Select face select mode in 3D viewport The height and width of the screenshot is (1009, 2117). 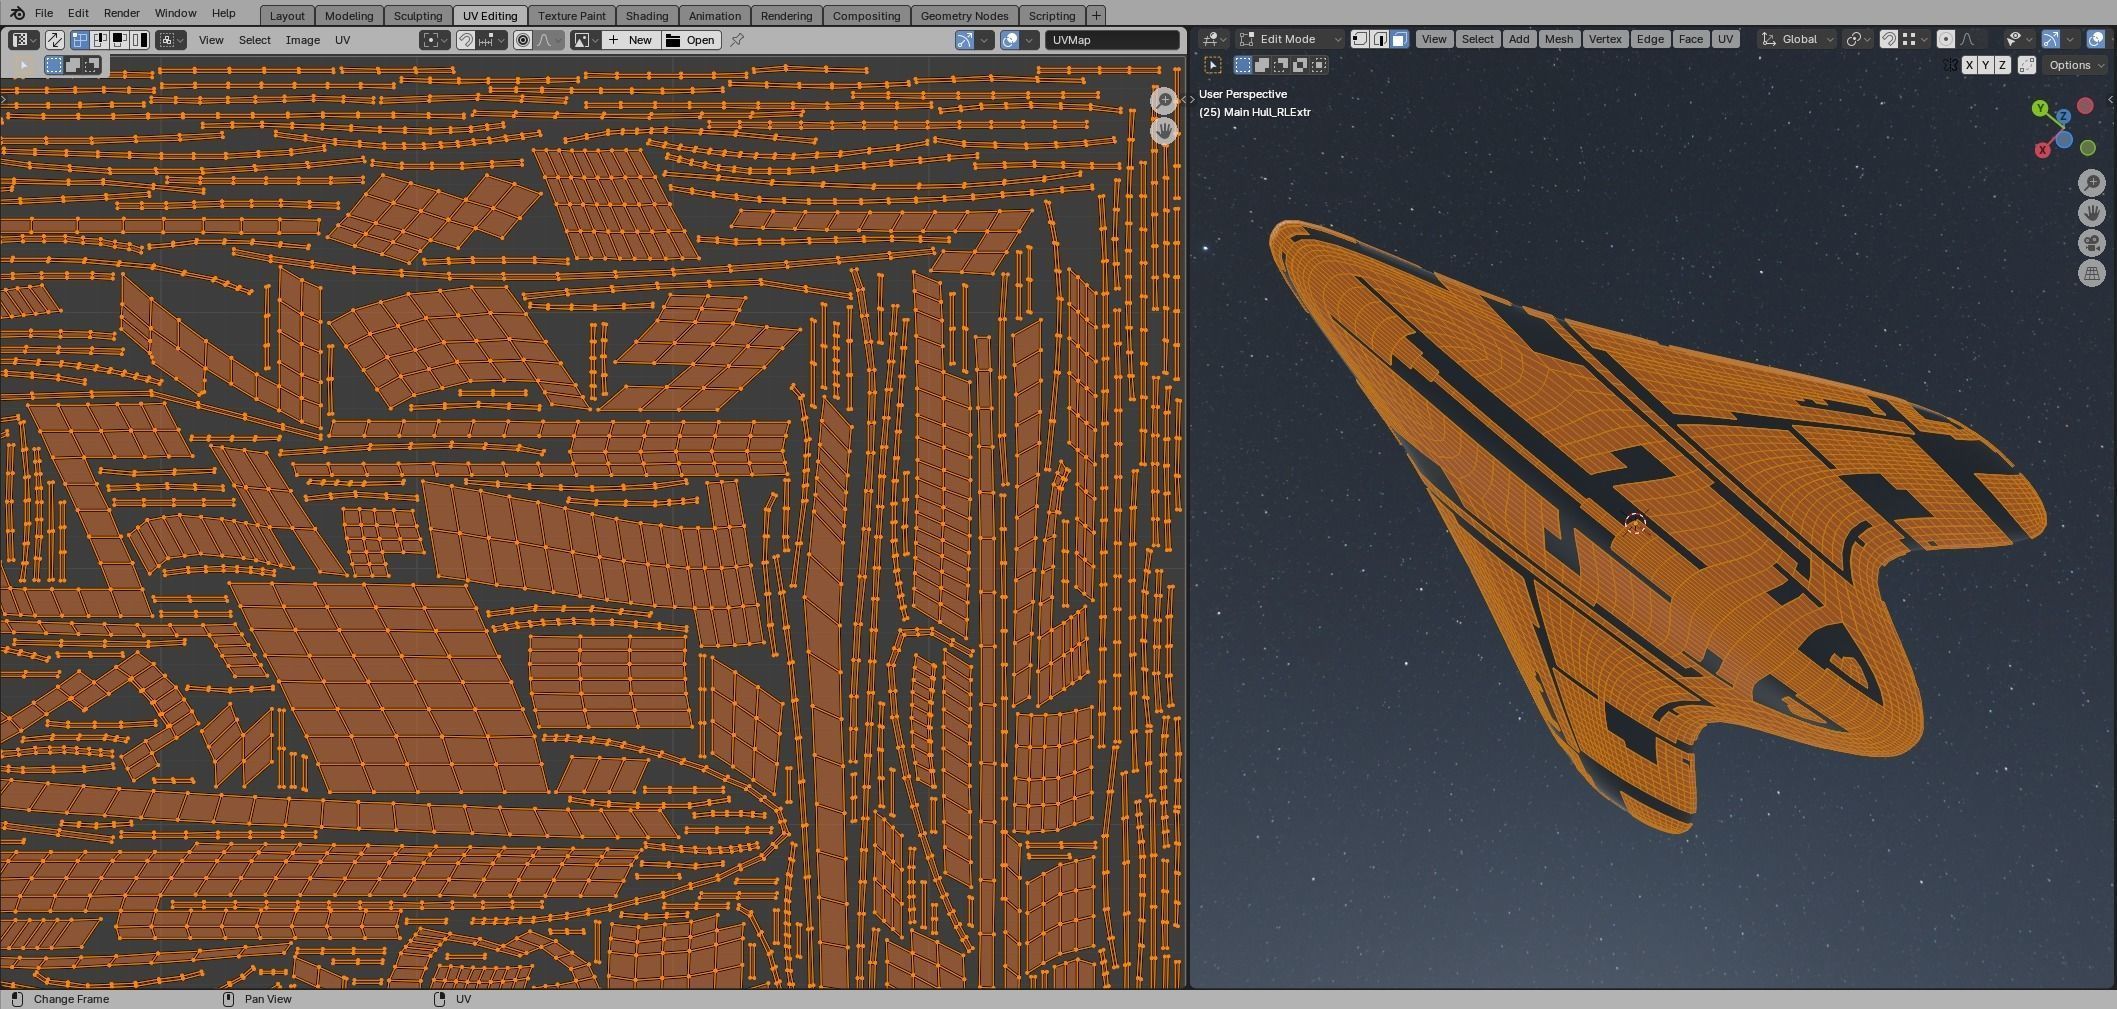click(x=1399, y=39)
